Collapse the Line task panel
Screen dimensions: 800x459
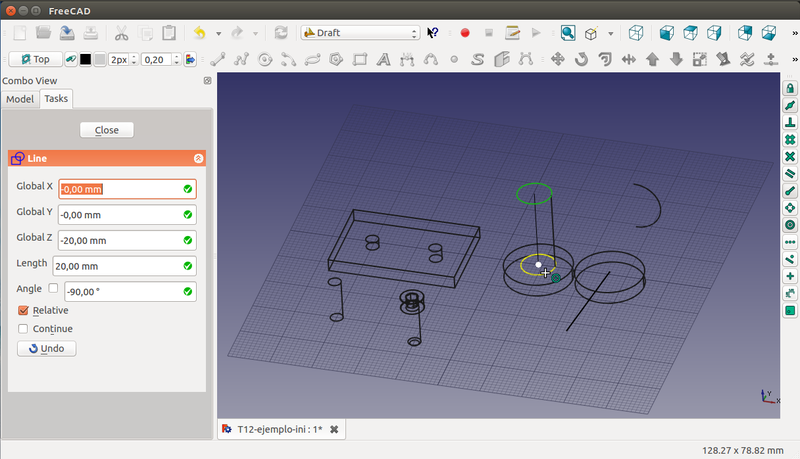pos(198,158)
